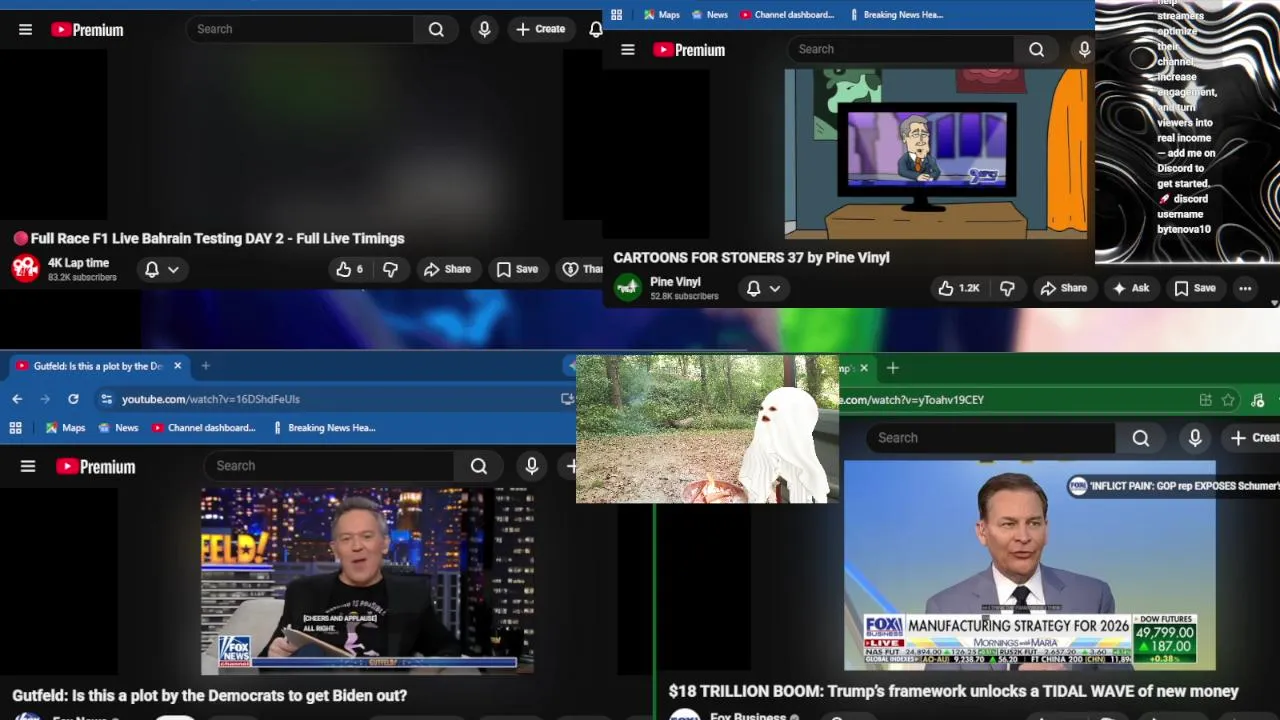Viewport: 1280px width, 720px height.
Task: Open Breaking News bookmark in Pine Vinyl window
Action: coord(895,15)
